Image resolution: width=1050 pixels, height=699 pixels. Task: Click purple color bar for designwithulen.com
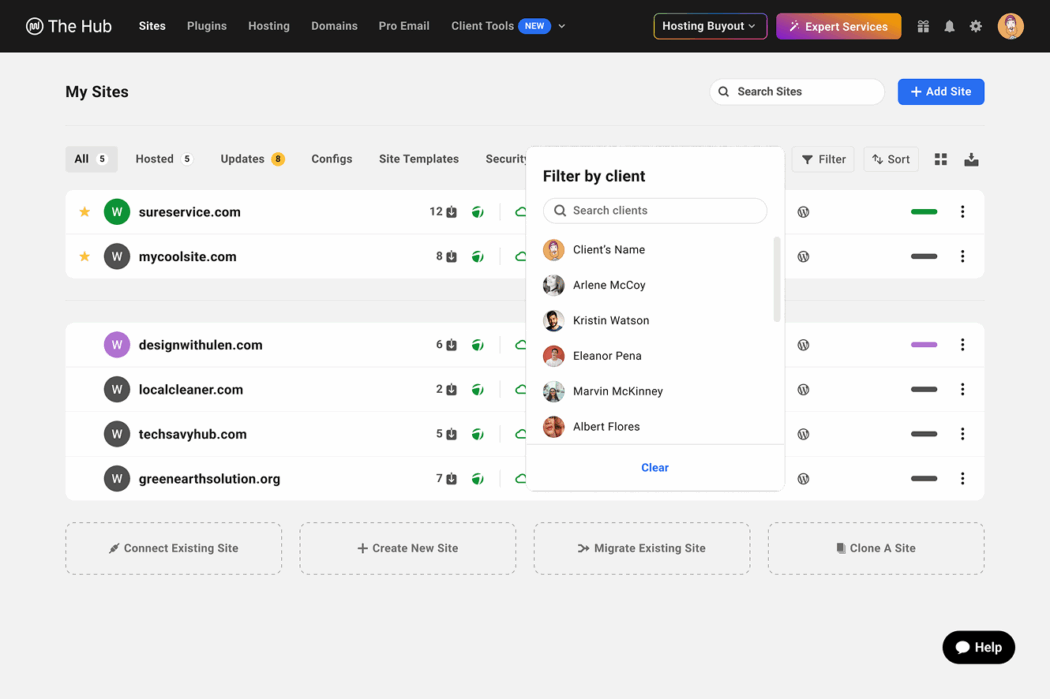(924, 345)
